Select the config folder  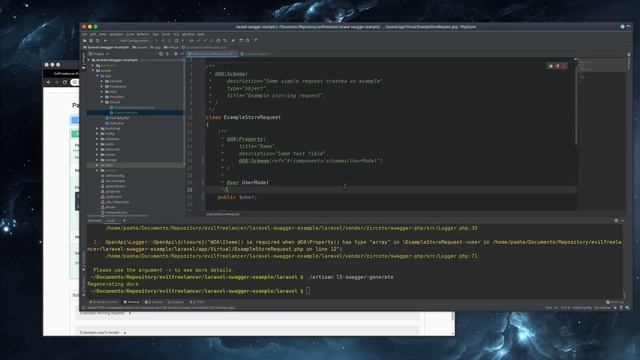pos(108,134)
